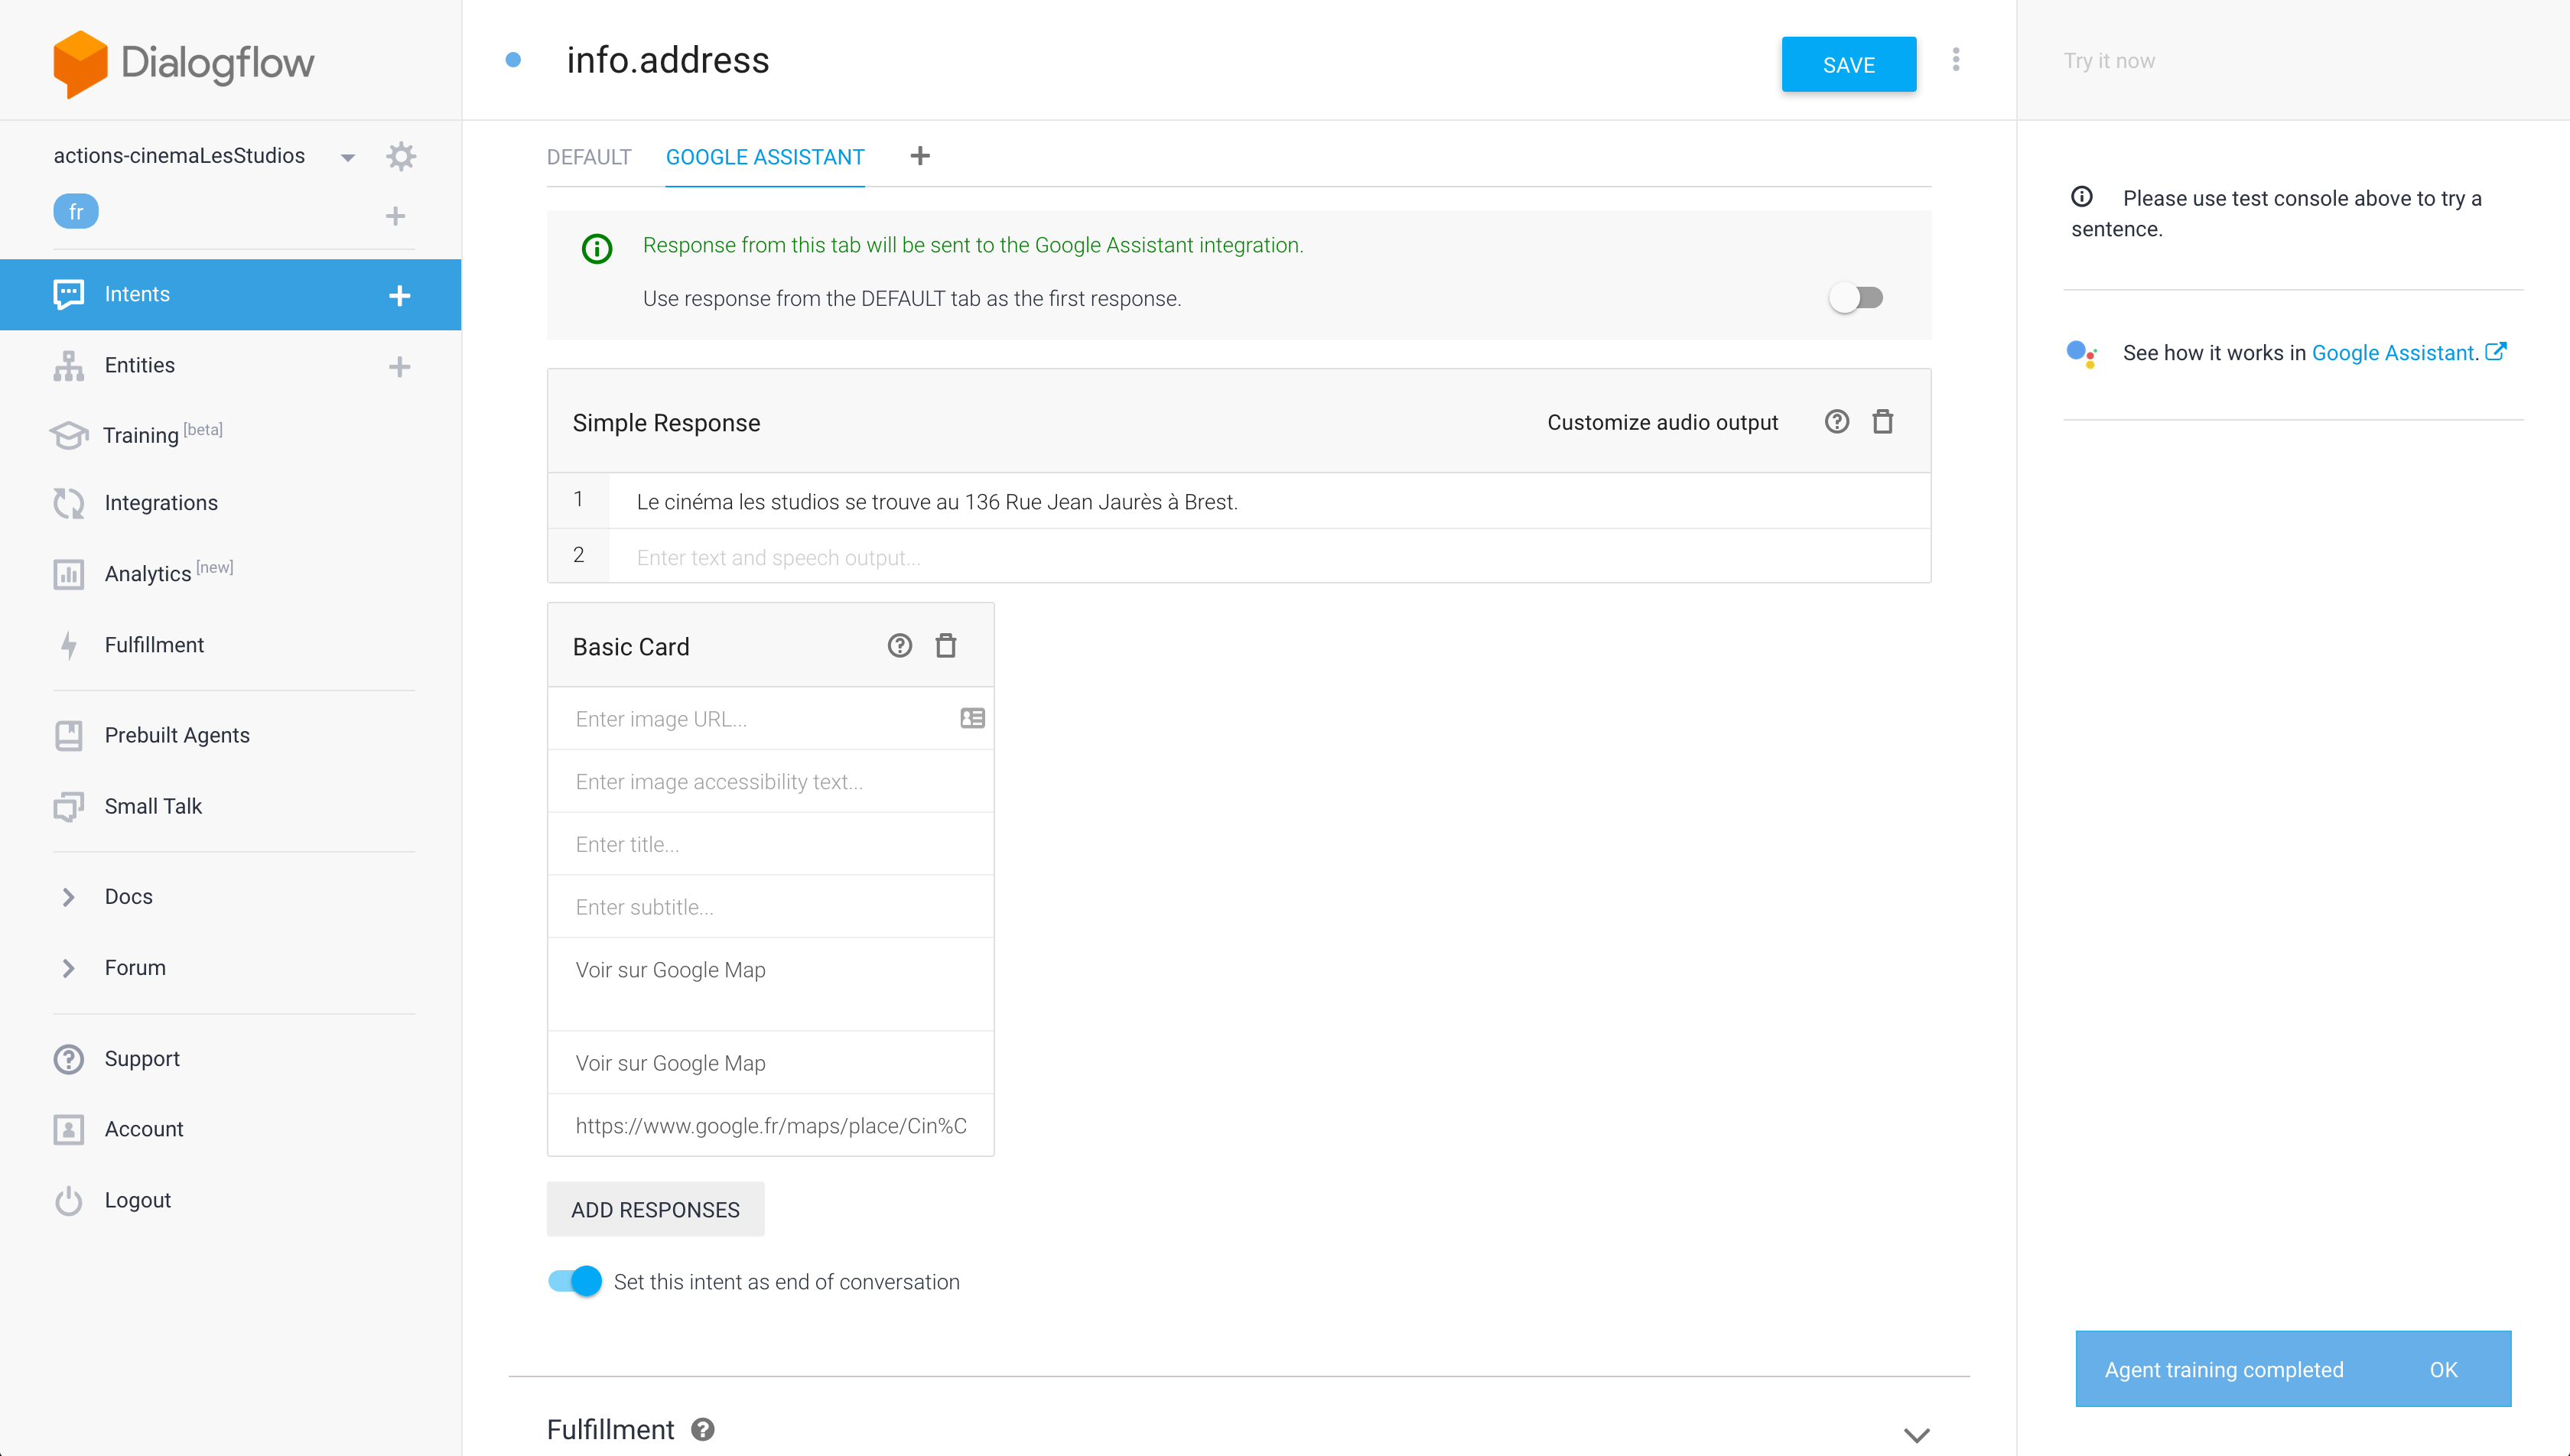Click the Enter title field
Screen dimensions: 2570x1456
click(x=771, y=844)
